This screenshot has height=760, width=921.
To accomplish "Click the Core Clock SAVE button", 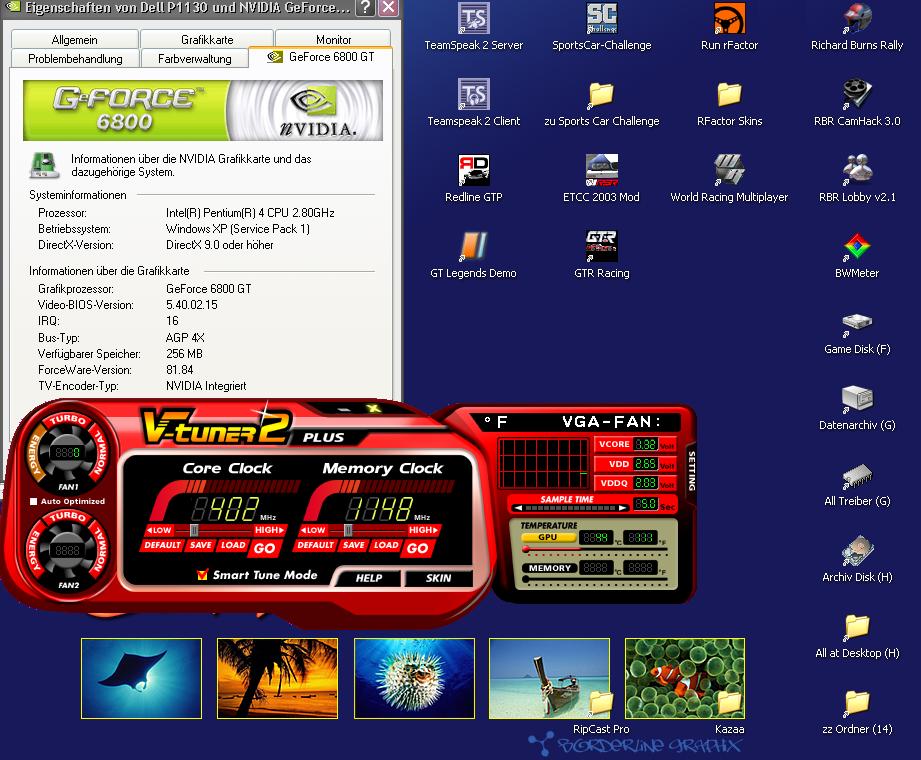I will coord(200,545).
